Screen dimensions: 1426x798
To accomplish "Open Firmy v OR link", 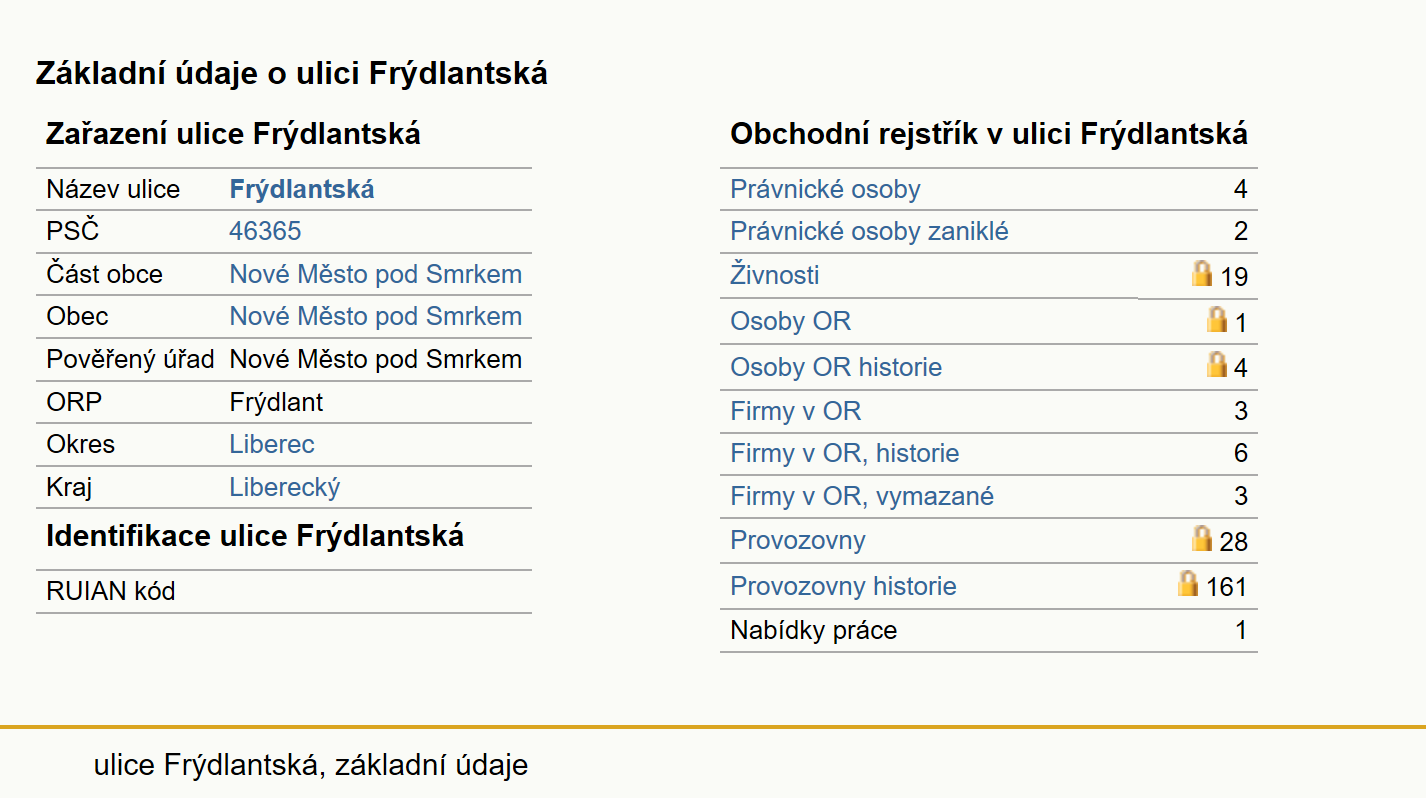I will point(795,411).
